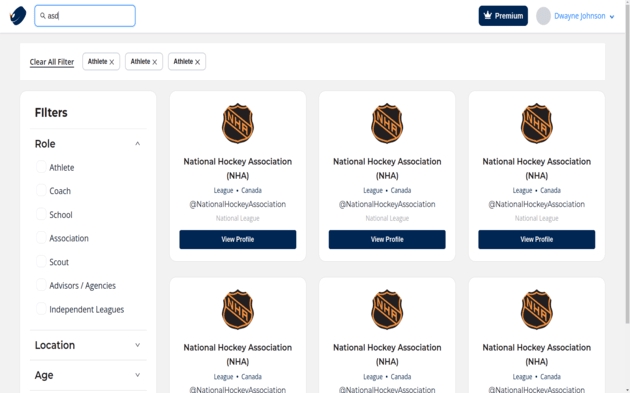The height and width of the screenshot is (393, 630).
Task: Open the Dwayne Johnson user menu arrow
Action: [612, 17]
